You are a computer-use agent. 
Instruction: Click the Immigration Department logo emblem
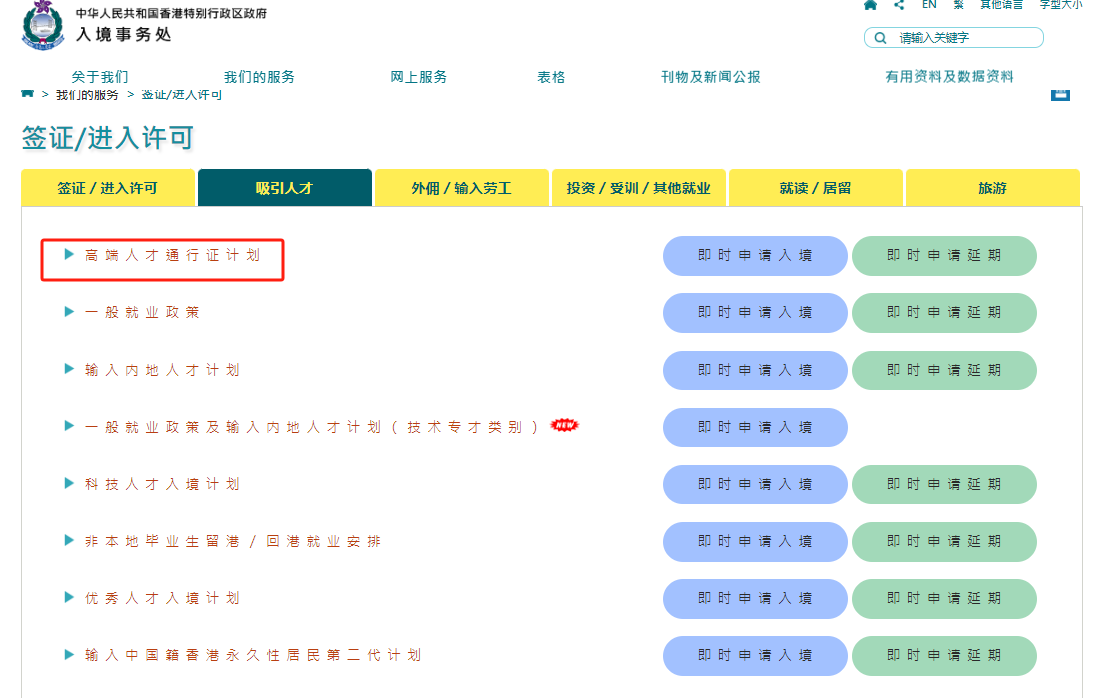pyautogui.click(x=41, y=24)
